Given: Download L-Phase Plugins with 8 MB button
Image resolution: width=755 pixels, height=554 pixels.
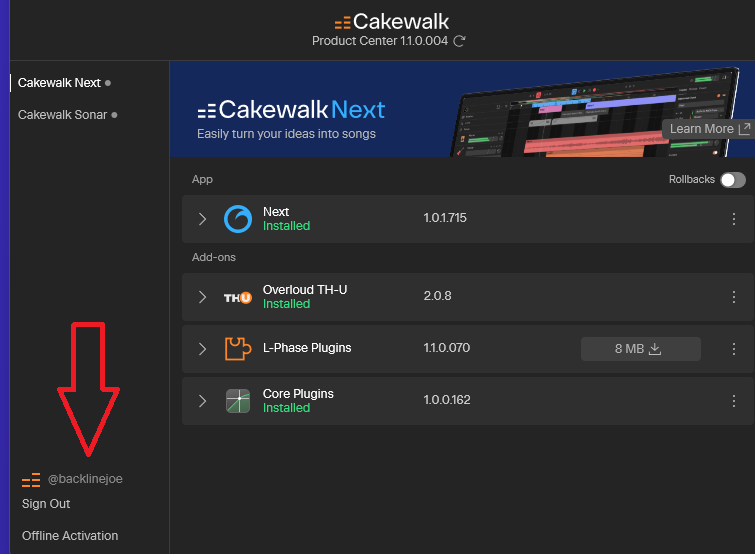Looking at the screenshot, I should pos(640,349).
